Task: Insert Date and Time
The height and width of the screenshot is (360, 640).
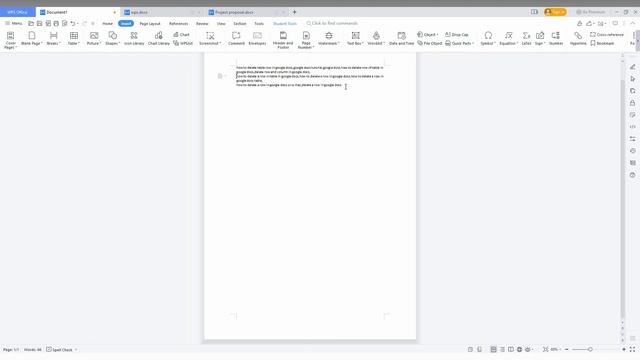Action: pos(402,38)
